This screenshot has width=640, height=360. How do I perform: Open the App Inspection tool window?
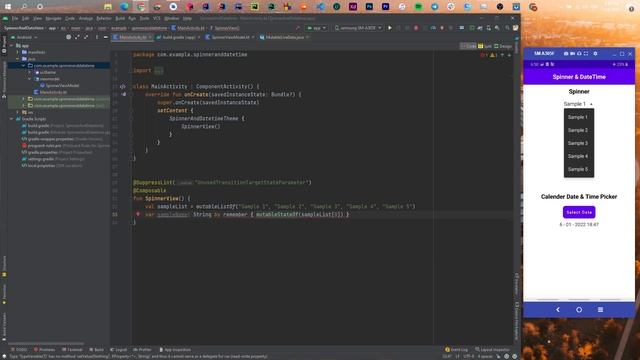click(175, 350)
